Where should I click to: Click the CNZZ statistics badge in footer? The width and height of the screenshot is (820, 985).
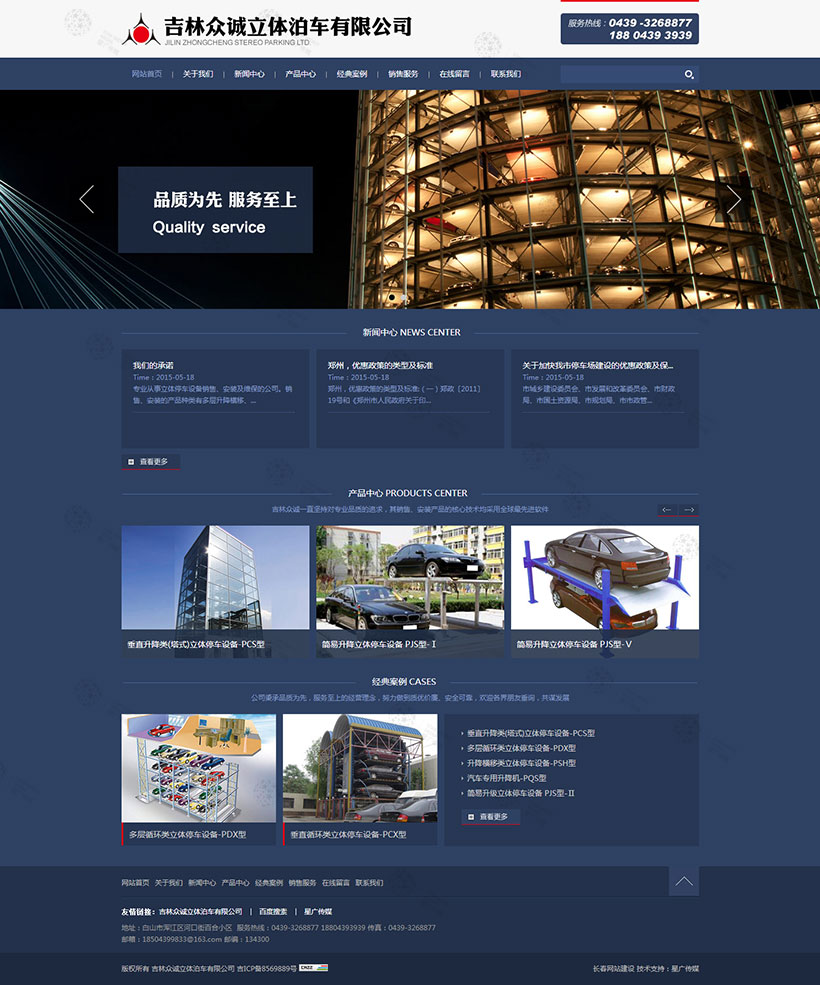click(314, 967)
